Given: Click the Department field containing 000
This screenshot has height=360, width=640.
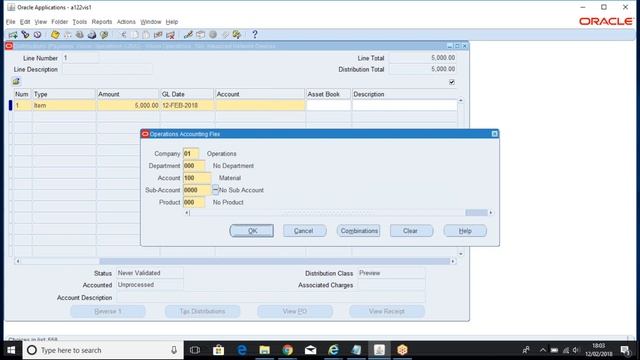Looking at the screenshot, I should tap(194, 166).
